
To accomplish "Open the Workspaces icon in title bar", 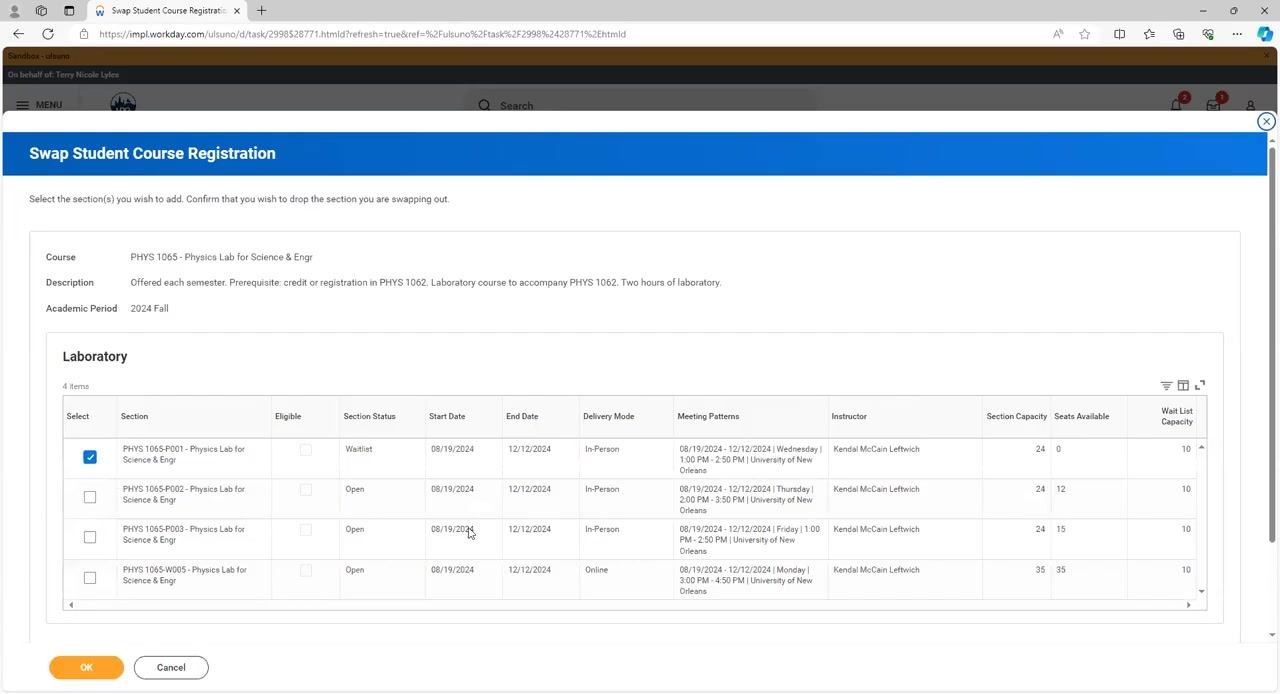I will (41, 11).
